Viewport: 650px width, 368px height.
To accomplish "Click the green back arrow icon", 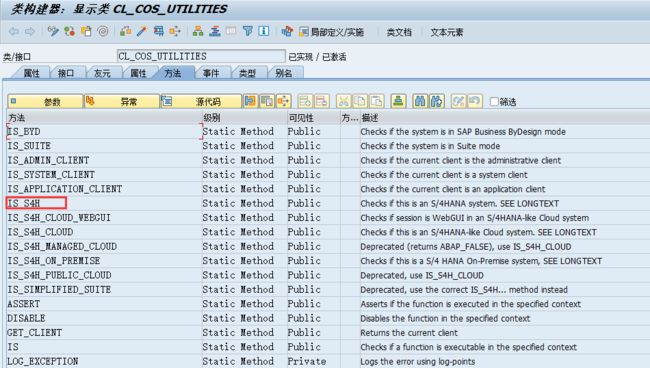I will coord(14,31).
